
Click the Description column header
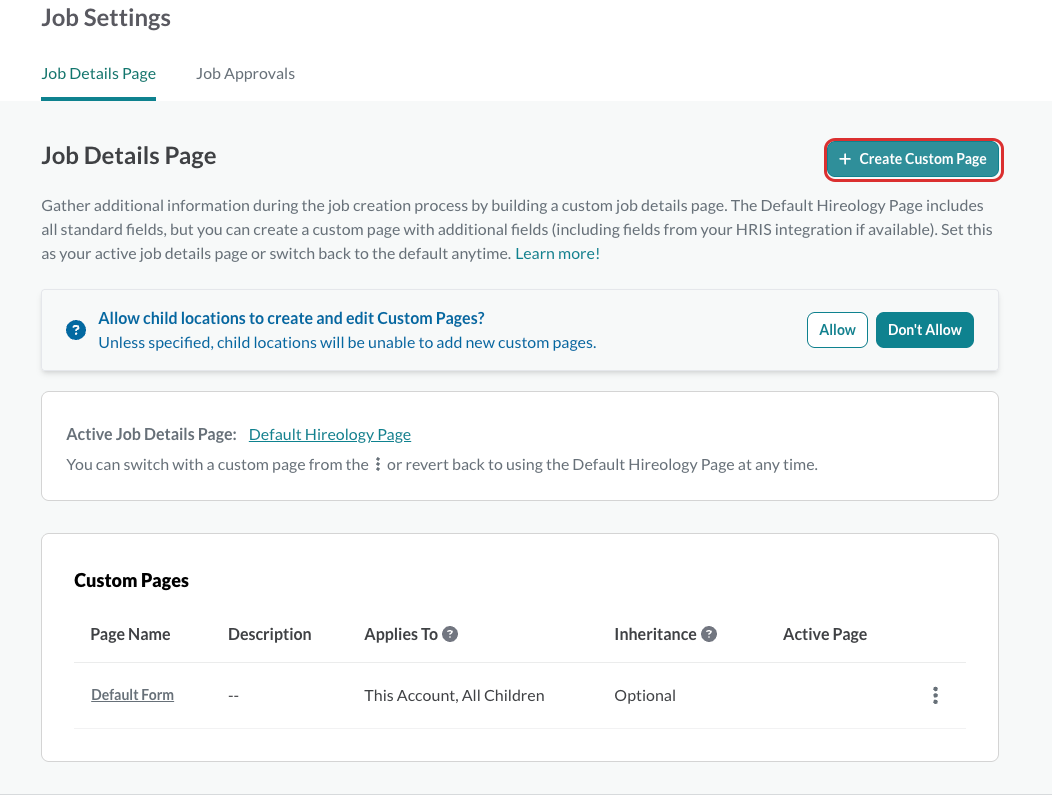tap(270, 634)
